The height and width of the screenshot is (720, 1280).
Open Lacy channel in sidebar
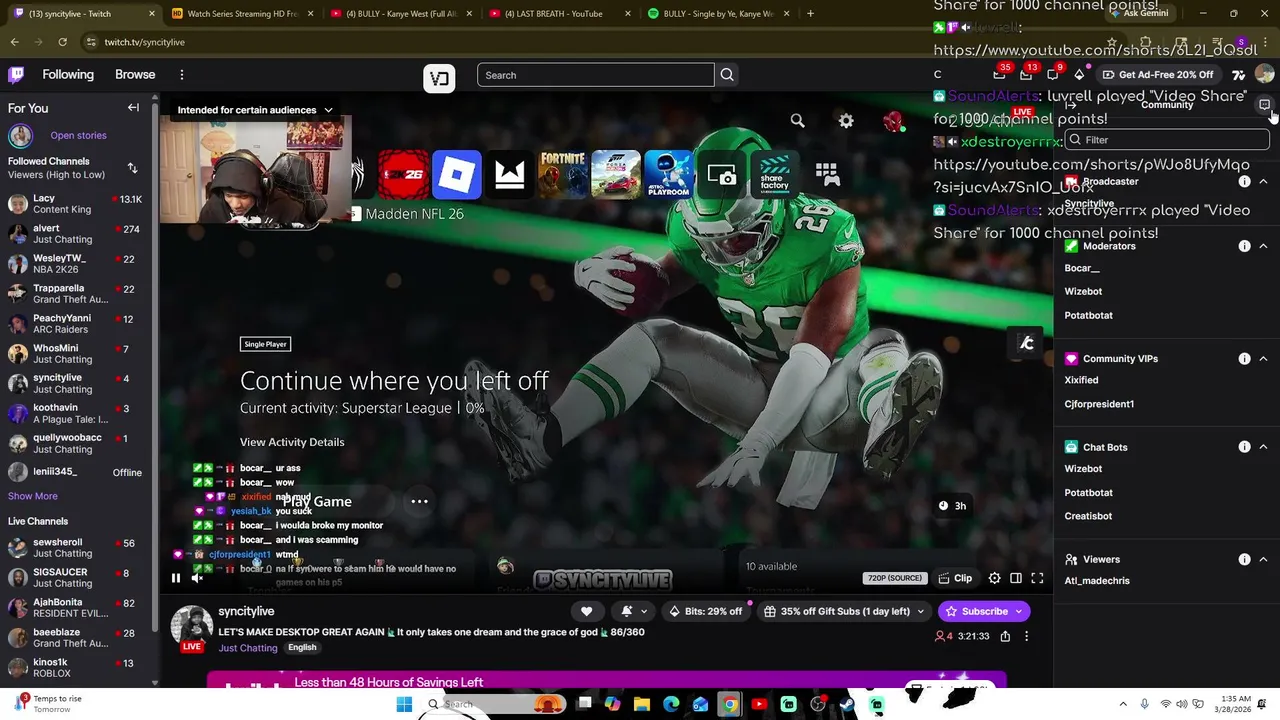pyautogui.click(x=75, y=204)
